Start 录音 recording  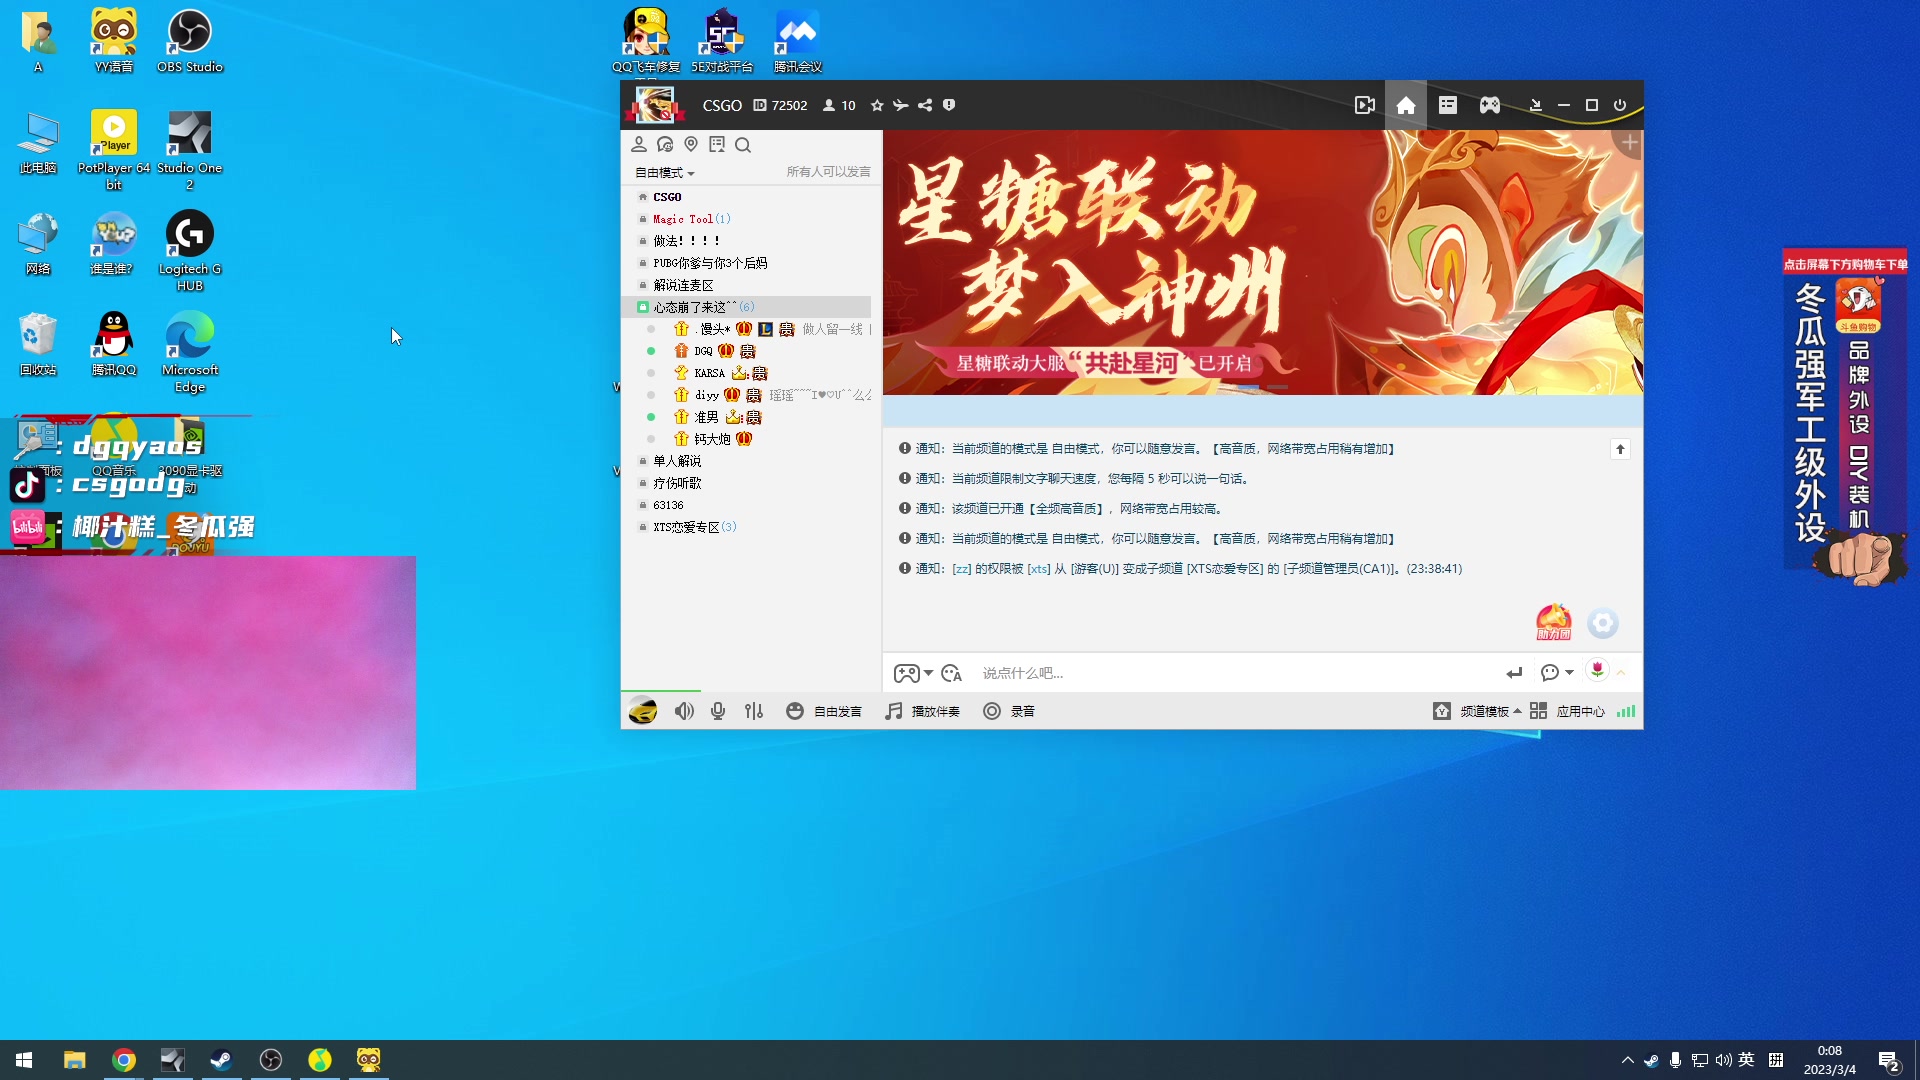coord(1008,711)
